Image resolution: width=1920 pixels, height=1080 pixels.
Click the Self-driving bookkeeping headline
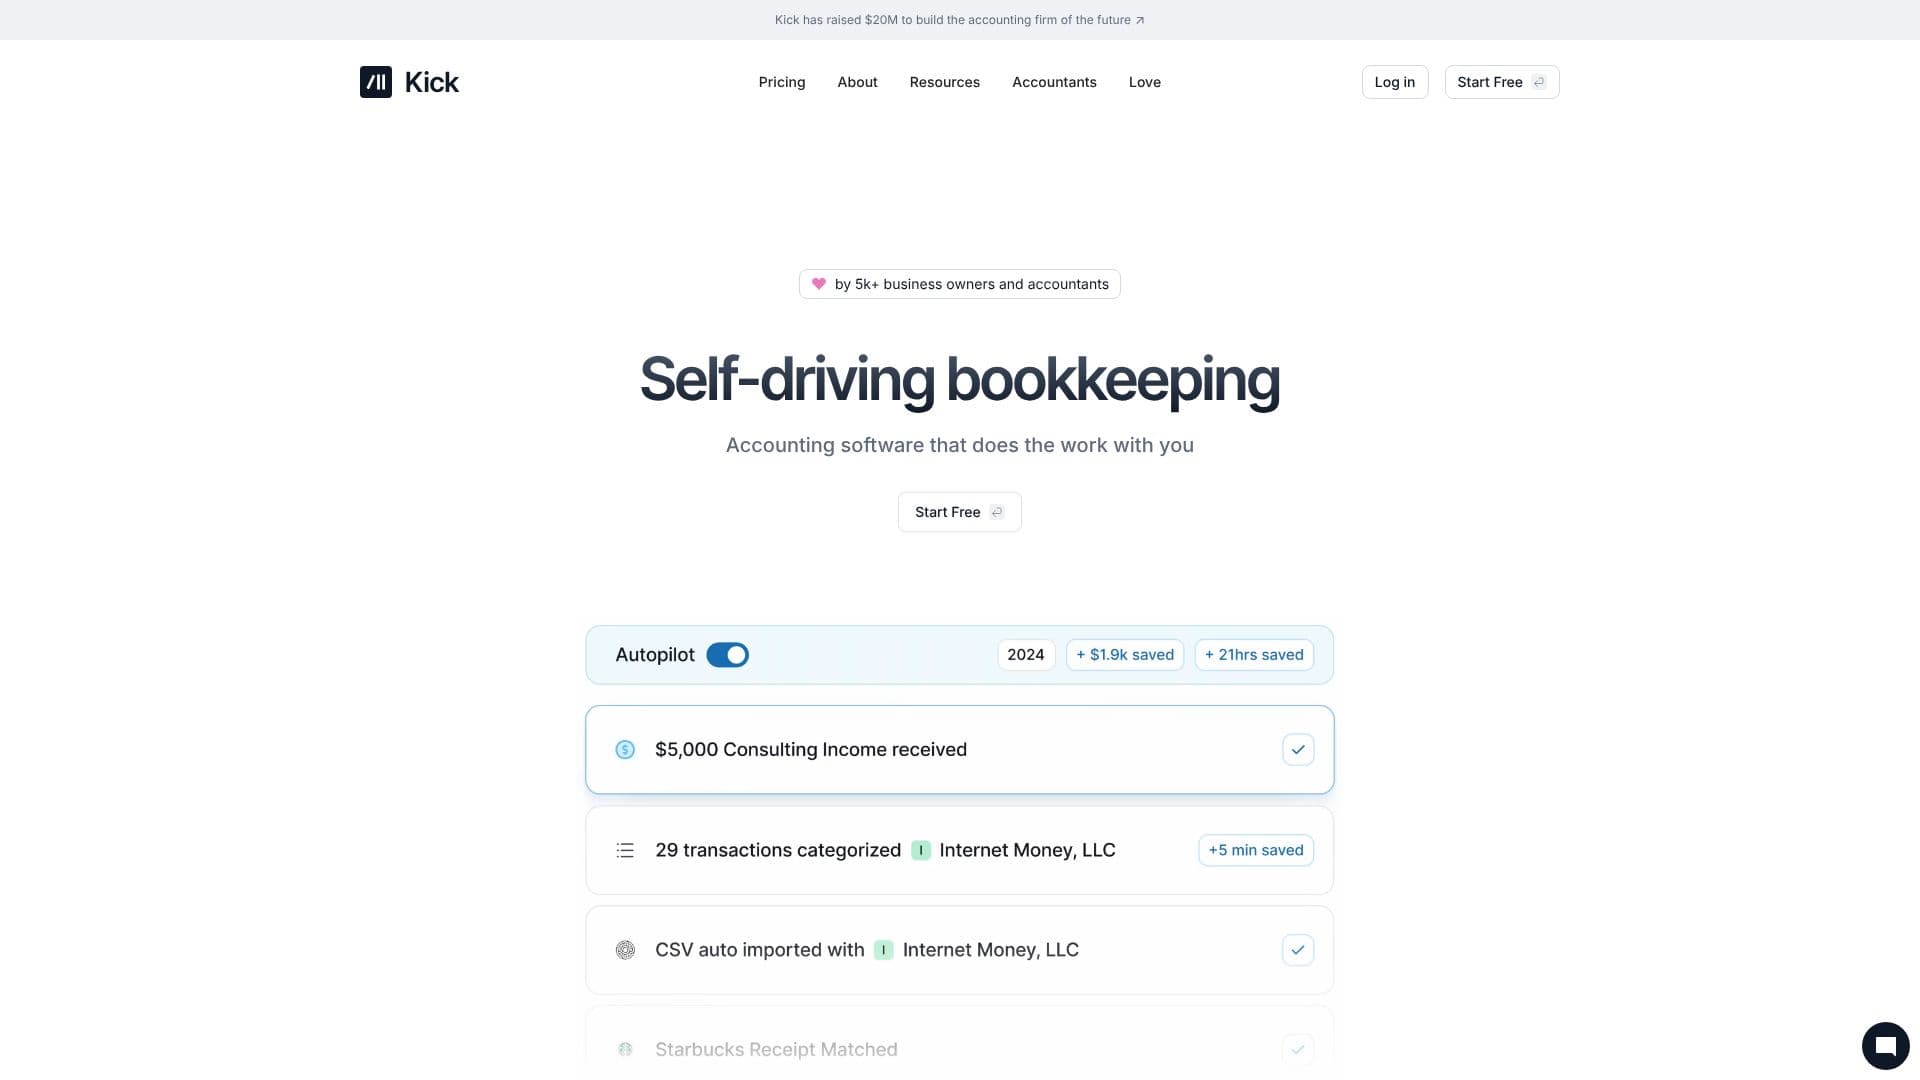click(x=960, y=380)
